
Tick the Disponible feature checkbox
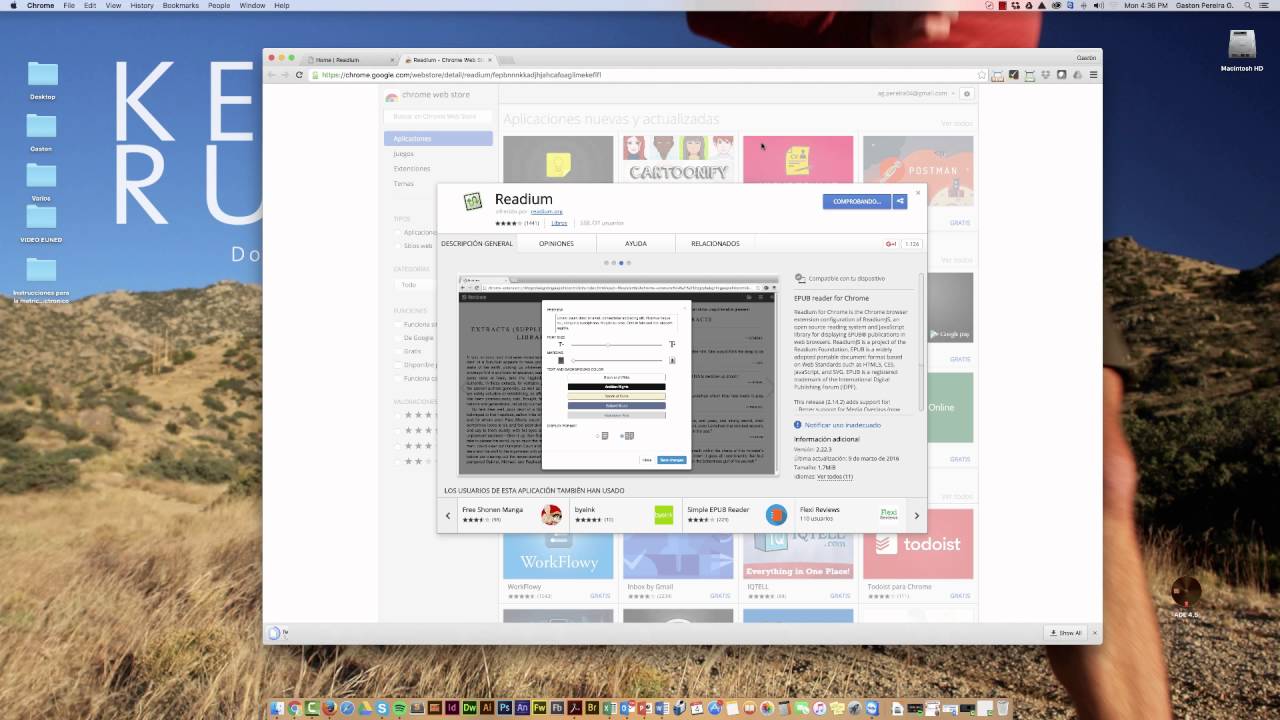click(399, 365)
